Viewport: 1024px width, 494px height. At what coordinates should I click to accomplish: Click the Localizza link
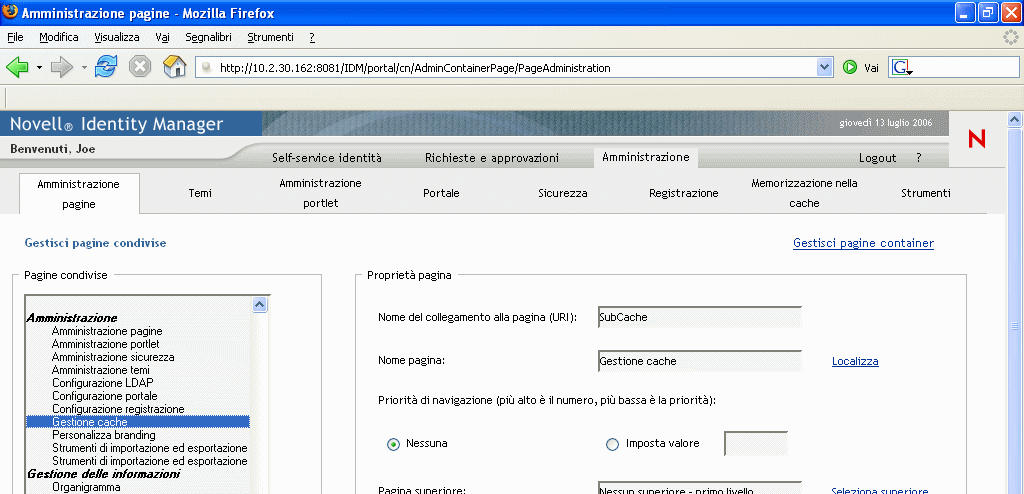tap(855, 361)
